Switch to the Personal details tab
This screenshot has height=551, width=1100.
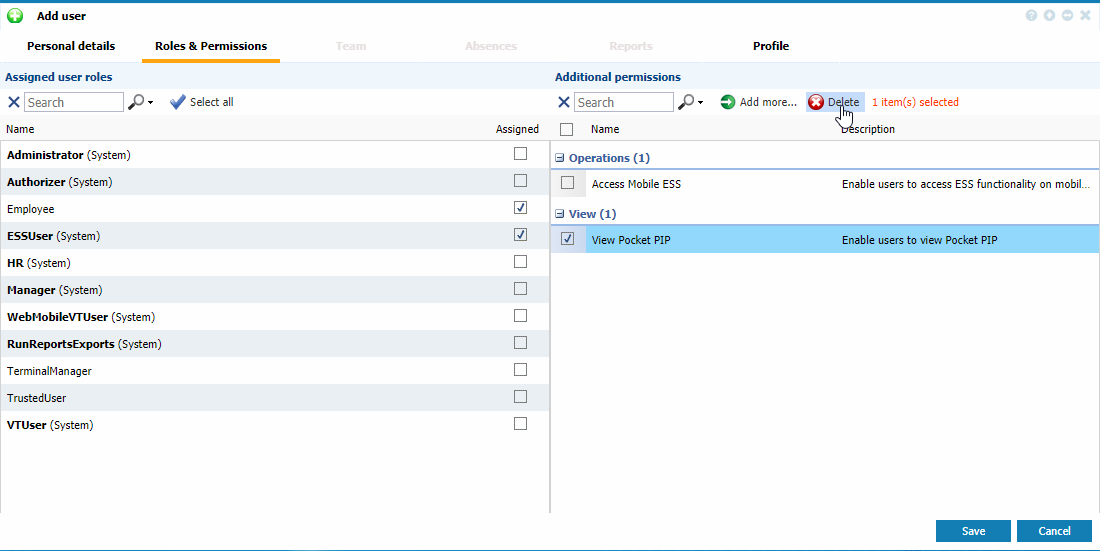click(71, 46)
